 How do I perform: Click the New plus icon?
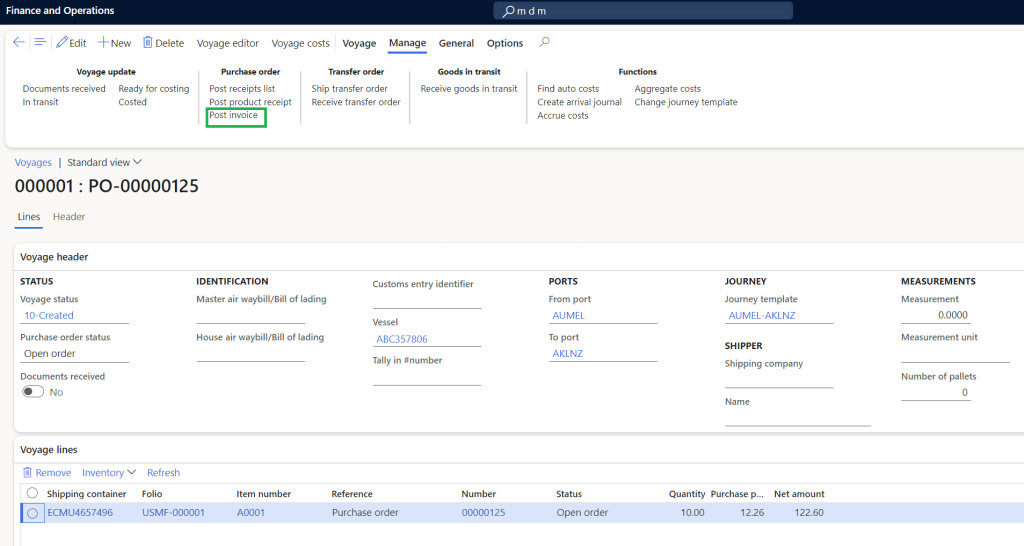(x=103, y=43)
